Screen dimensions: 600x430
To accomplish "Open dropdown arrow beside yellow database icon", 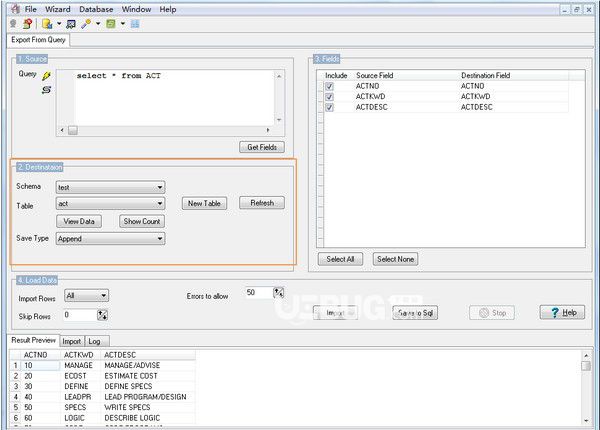I will click(59, 24).
